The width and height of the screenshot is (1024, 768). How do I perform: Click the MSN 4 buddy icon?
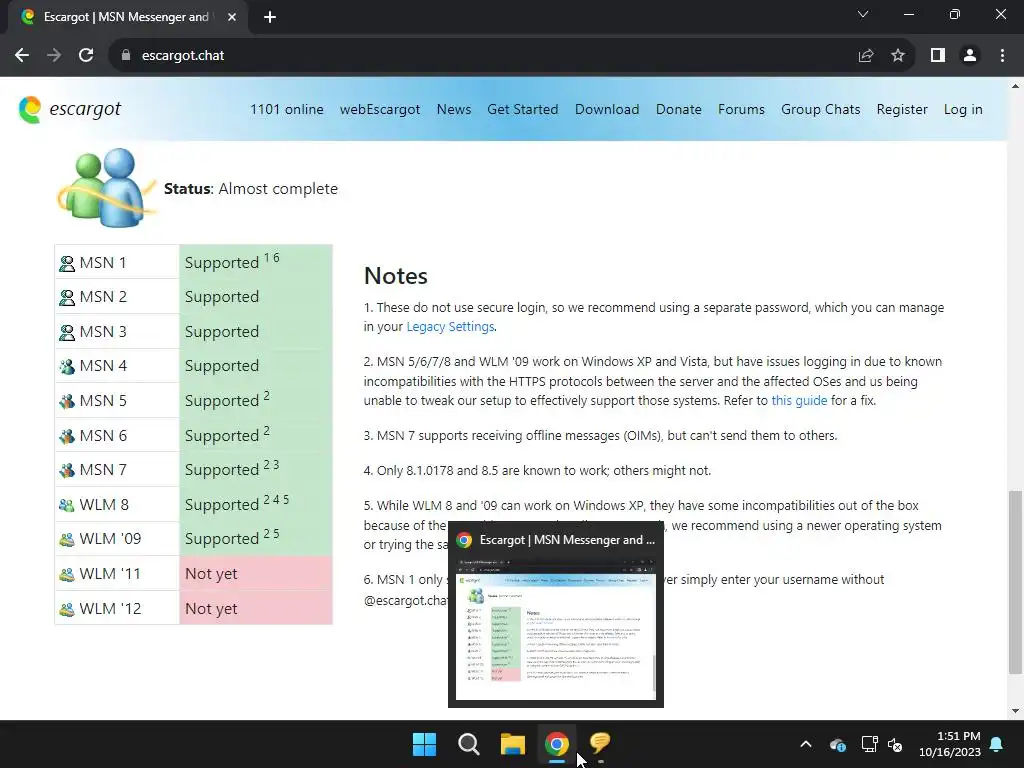pyautogui.click(x=67, y=366)
